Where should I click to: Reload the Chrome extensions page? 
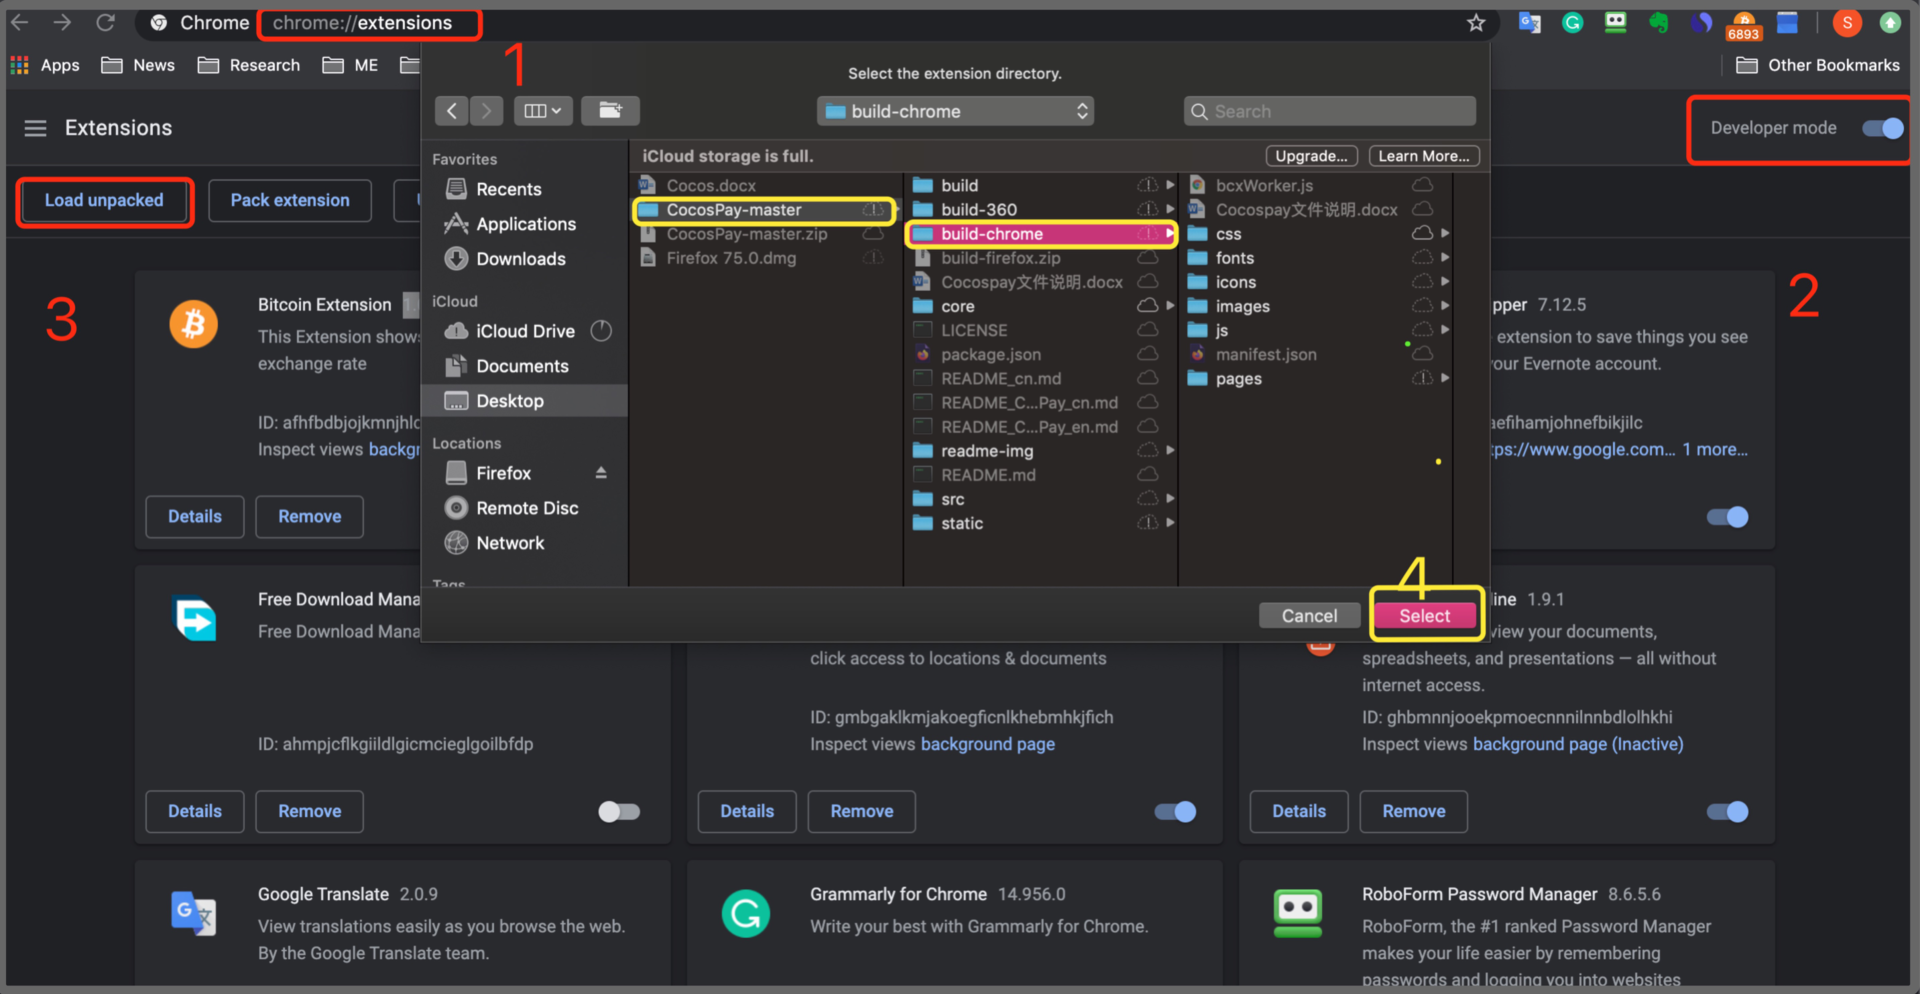[106, 22]
